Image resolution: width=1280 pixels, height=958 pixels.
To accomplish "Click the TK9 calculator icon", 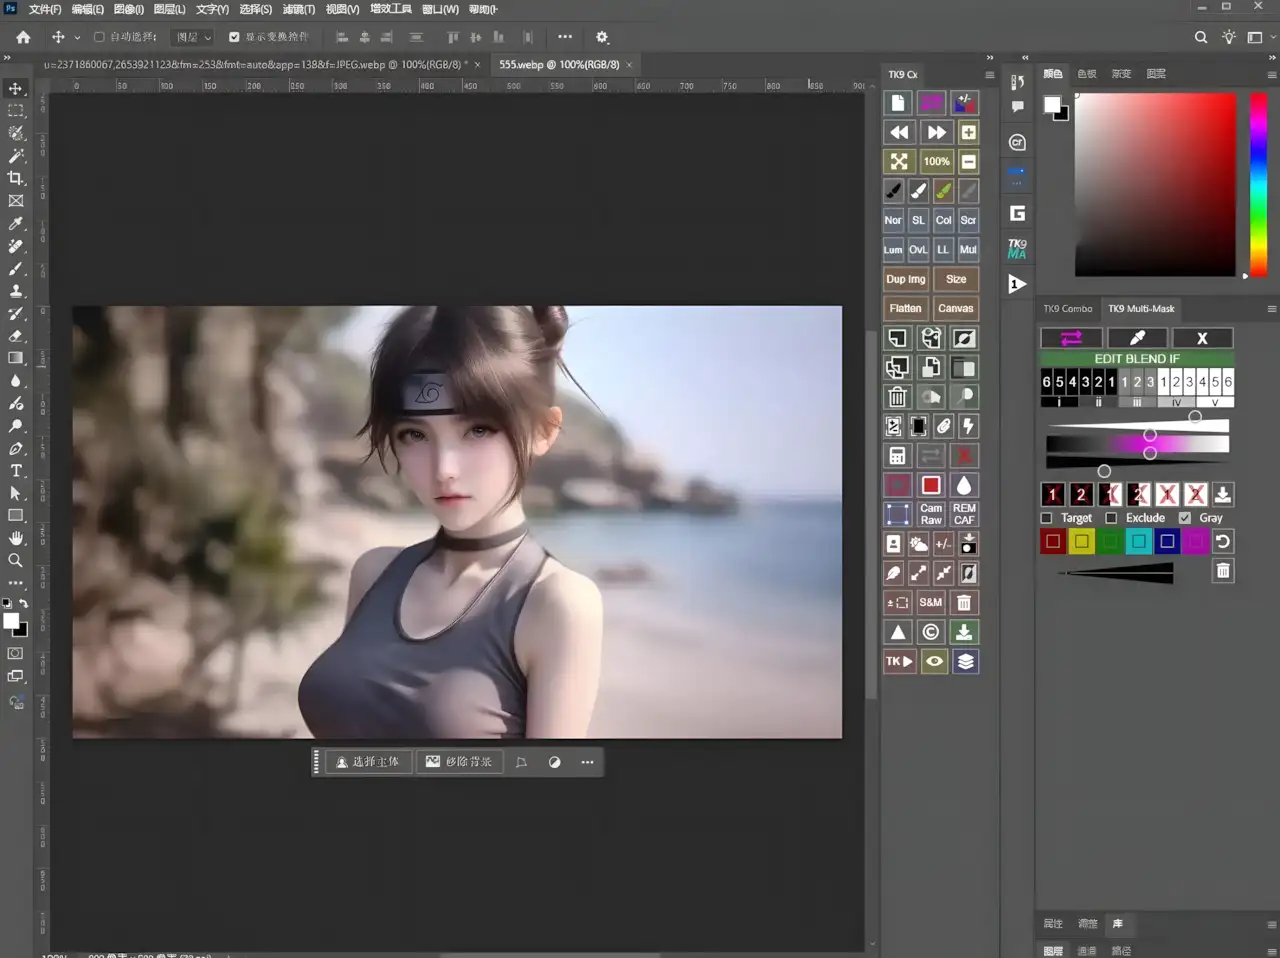I will [x=898, y=456].
